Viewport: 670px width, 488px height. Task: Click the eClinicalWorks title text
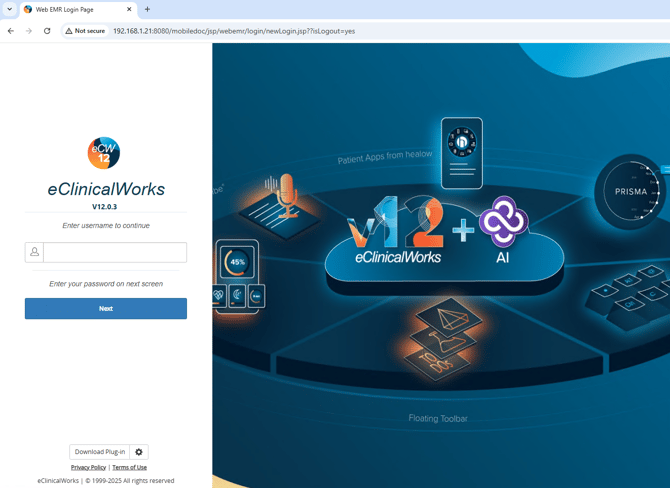[x=106, y=189]
